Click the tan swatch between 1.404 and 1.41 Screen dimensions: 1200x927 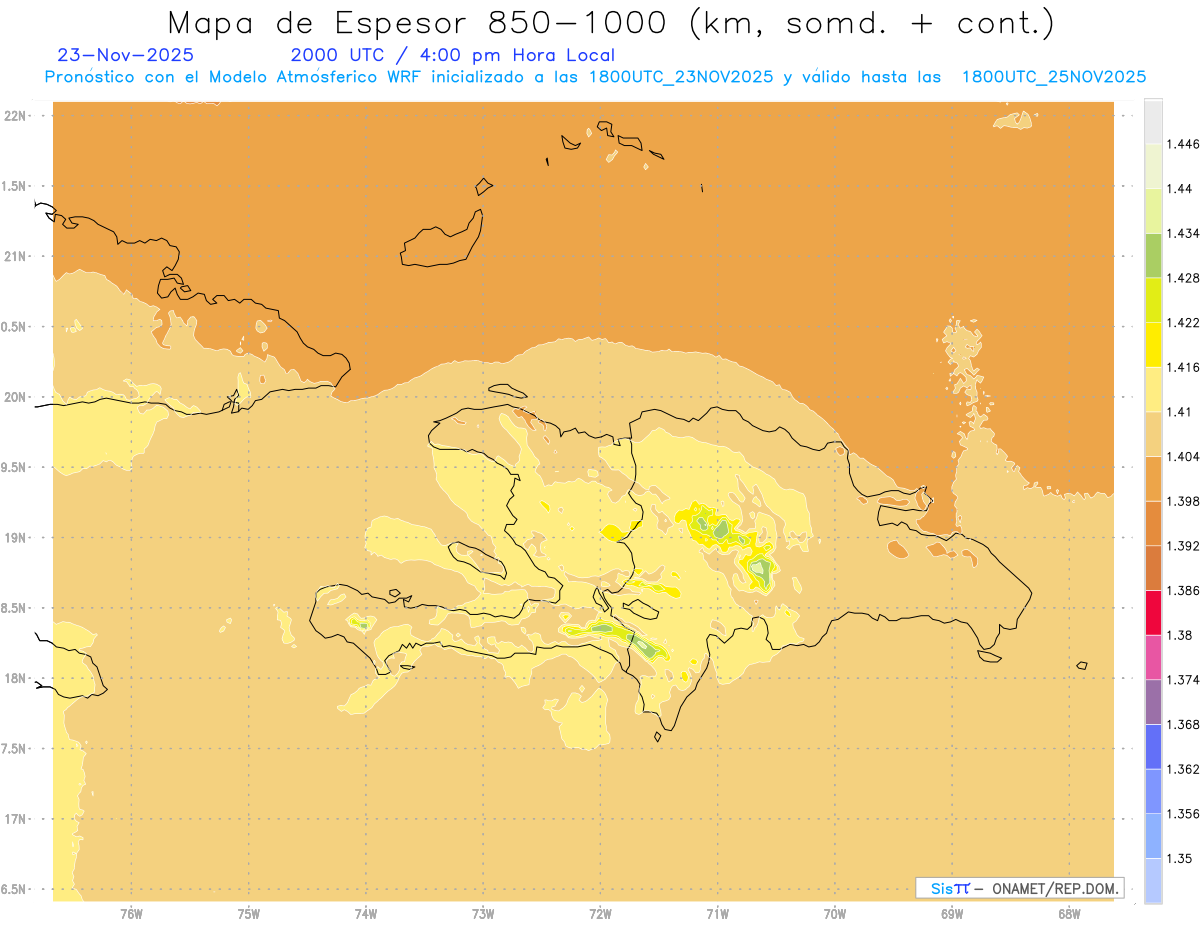click(1153, 434)
